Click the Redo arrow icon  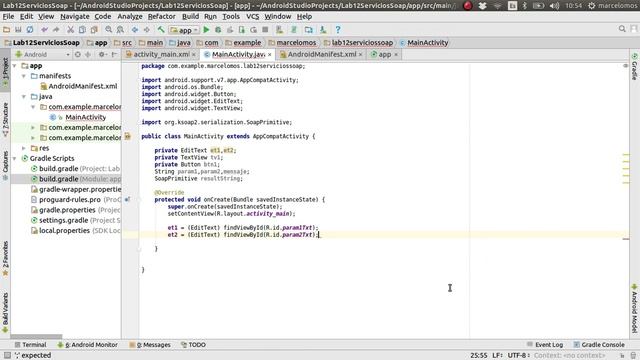click(x=56, y=29)
